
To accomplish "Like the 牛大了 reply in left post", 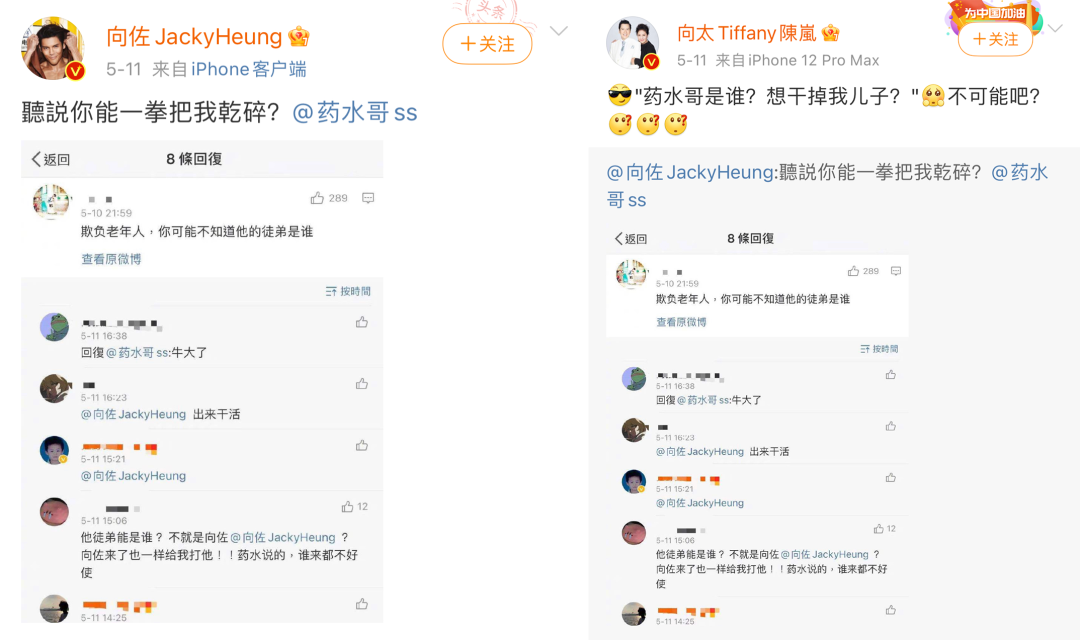I will pyautogui.click(x=362, y=322).
